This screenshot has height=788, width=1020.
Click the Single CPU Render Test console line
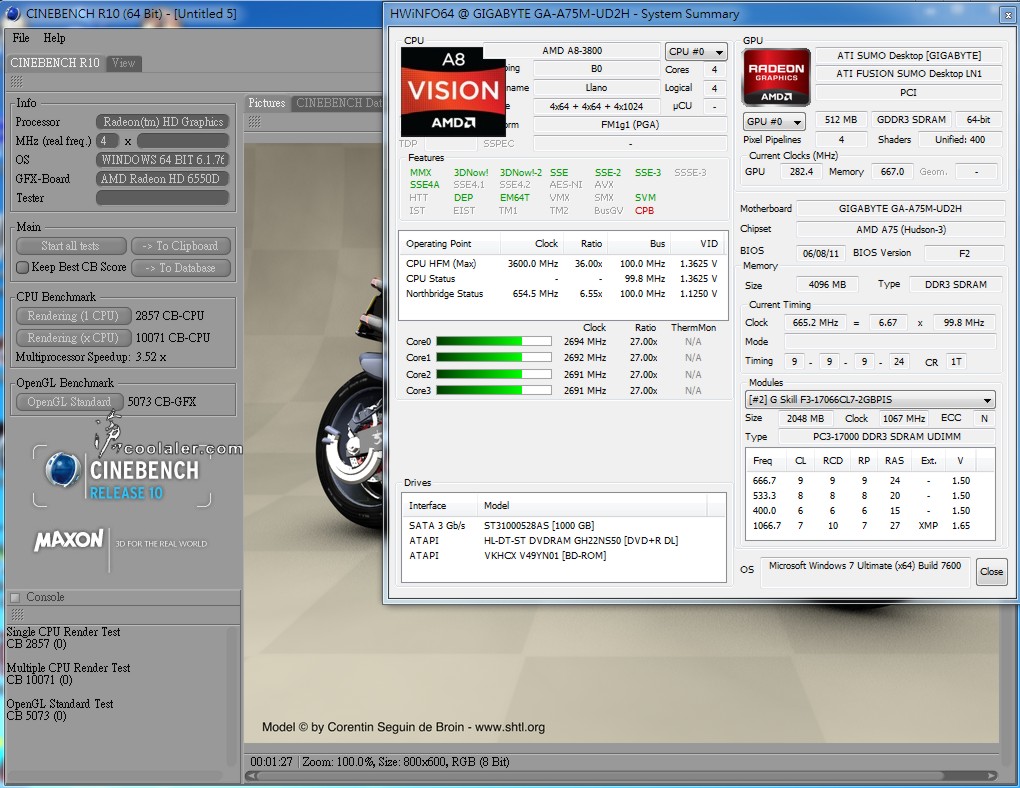pyautogui.click(x=63, y=632)
